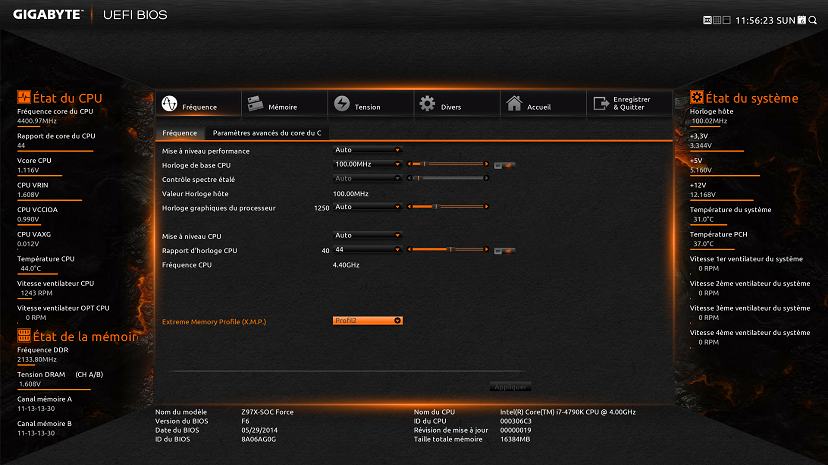Open Horloge de base CPU 100.00MHz dropdown

click(x=368, y=164)
